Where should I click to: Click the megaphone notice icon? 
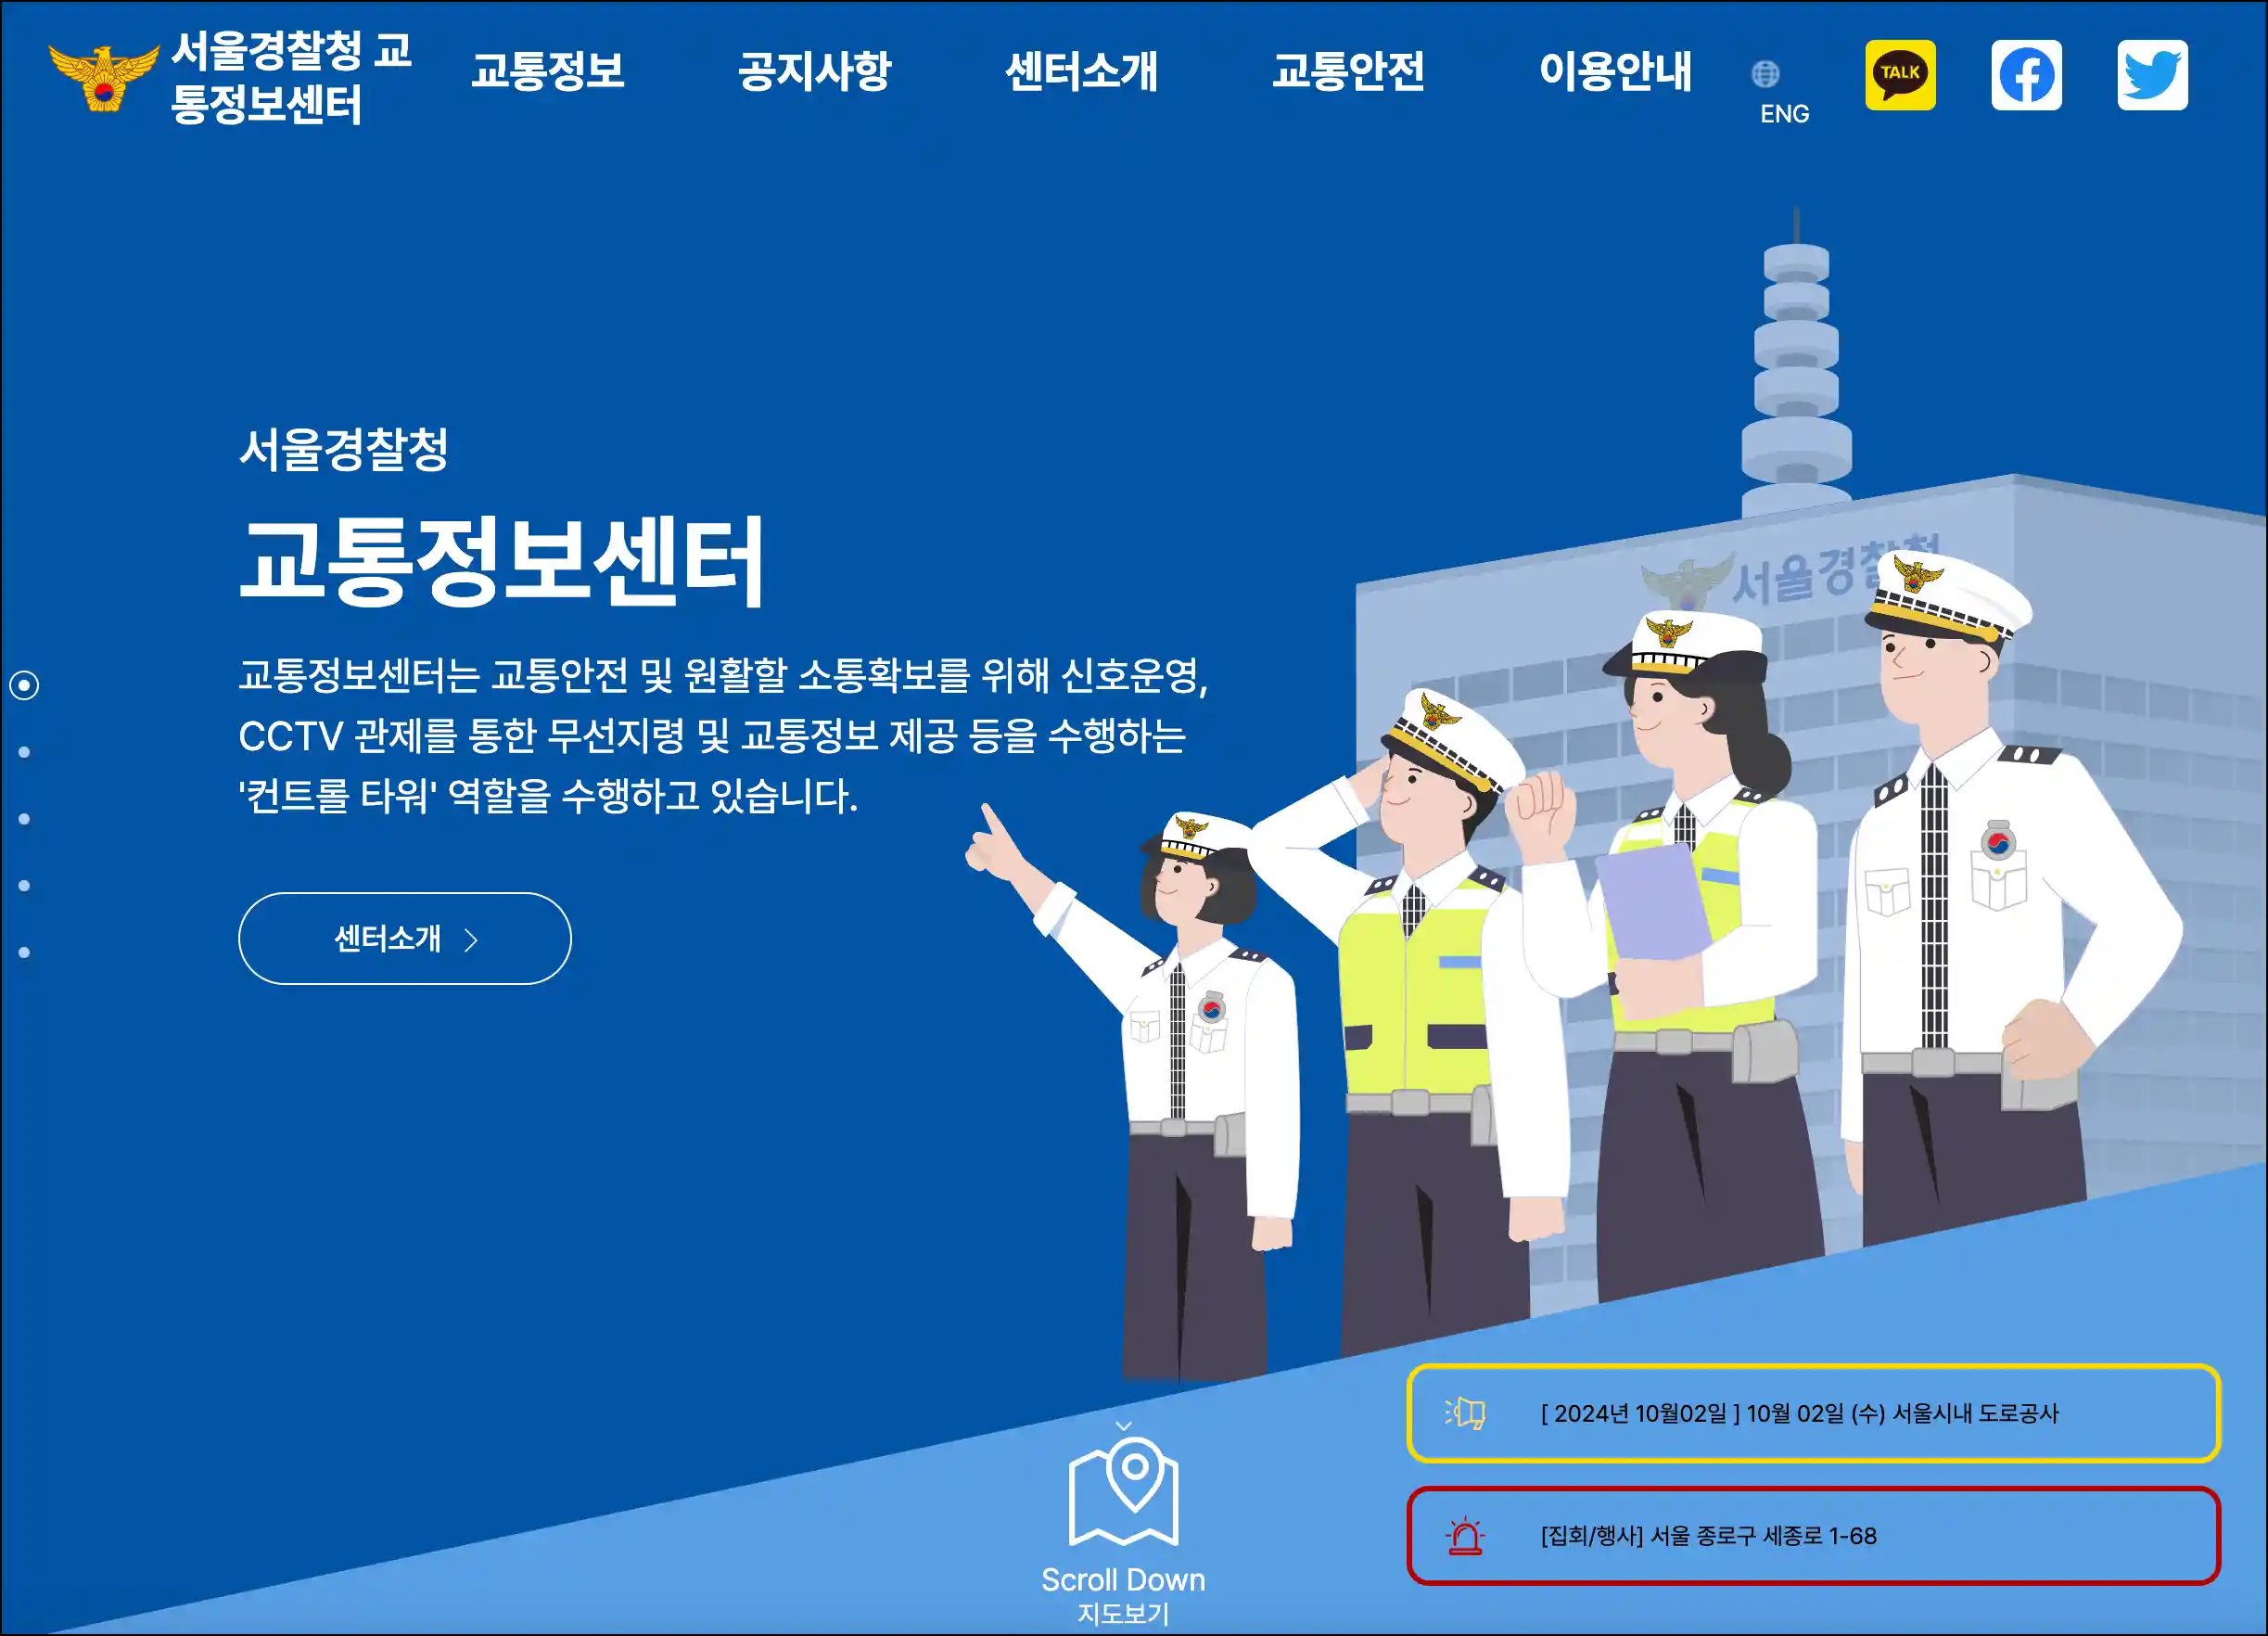pos(1465,1413)
